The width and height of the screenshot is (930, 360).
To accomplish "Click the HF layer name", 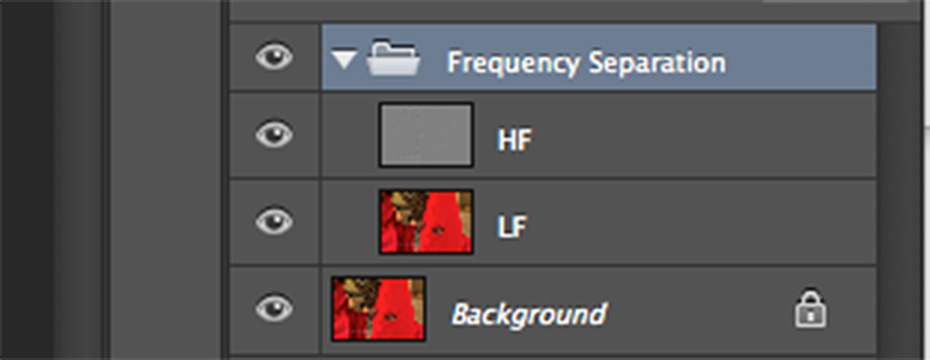I will click(514, 140).
